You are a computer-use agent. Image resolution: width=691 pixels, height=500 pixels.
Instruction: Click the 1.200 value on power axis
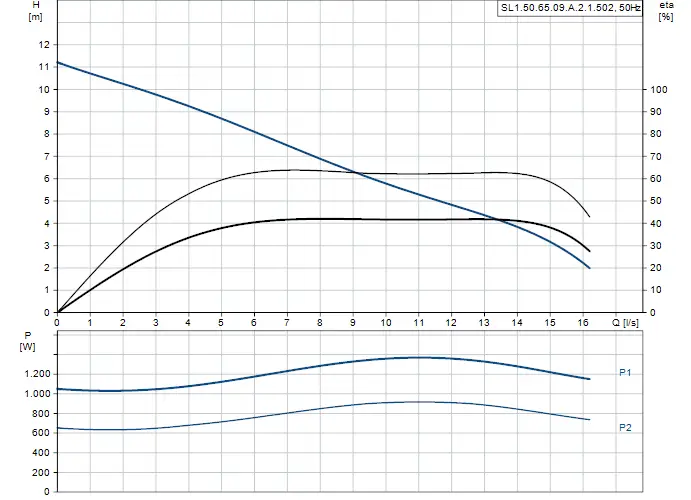click(37, 374)
